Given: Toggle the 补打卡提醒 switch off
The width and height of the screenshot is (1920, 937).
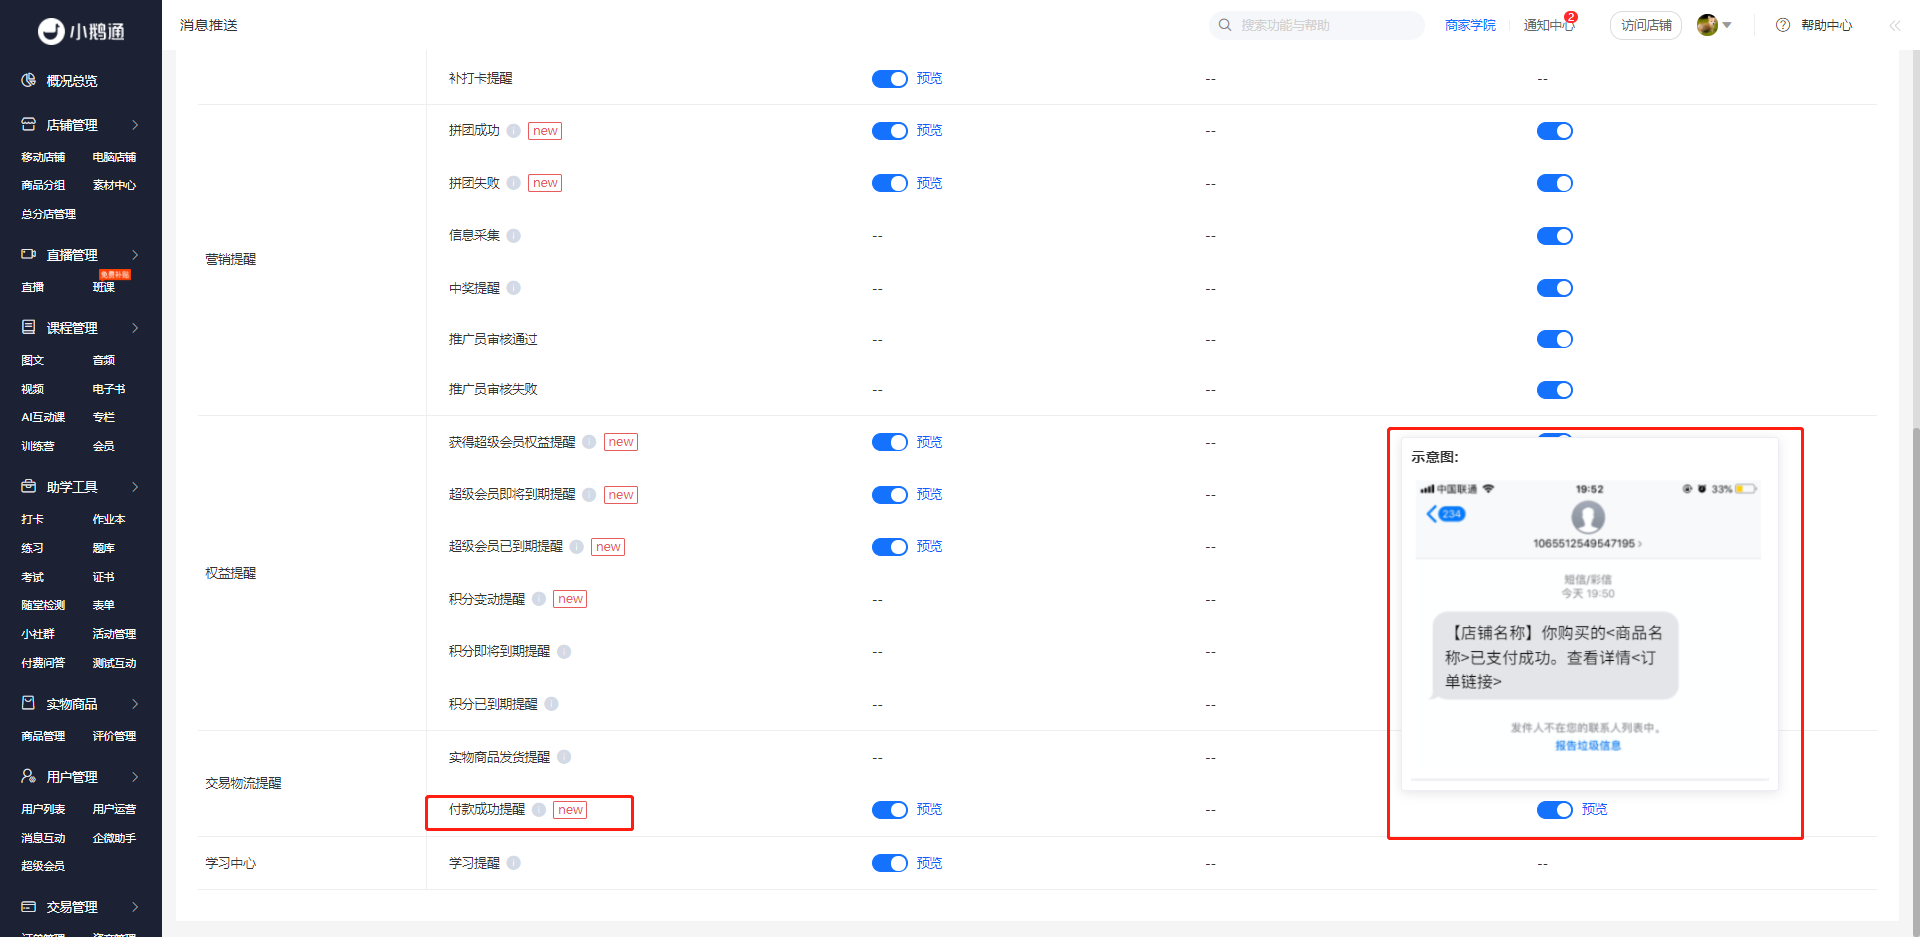Looking at the screenshot, I should pyautogui.click(x=889, y=79).
